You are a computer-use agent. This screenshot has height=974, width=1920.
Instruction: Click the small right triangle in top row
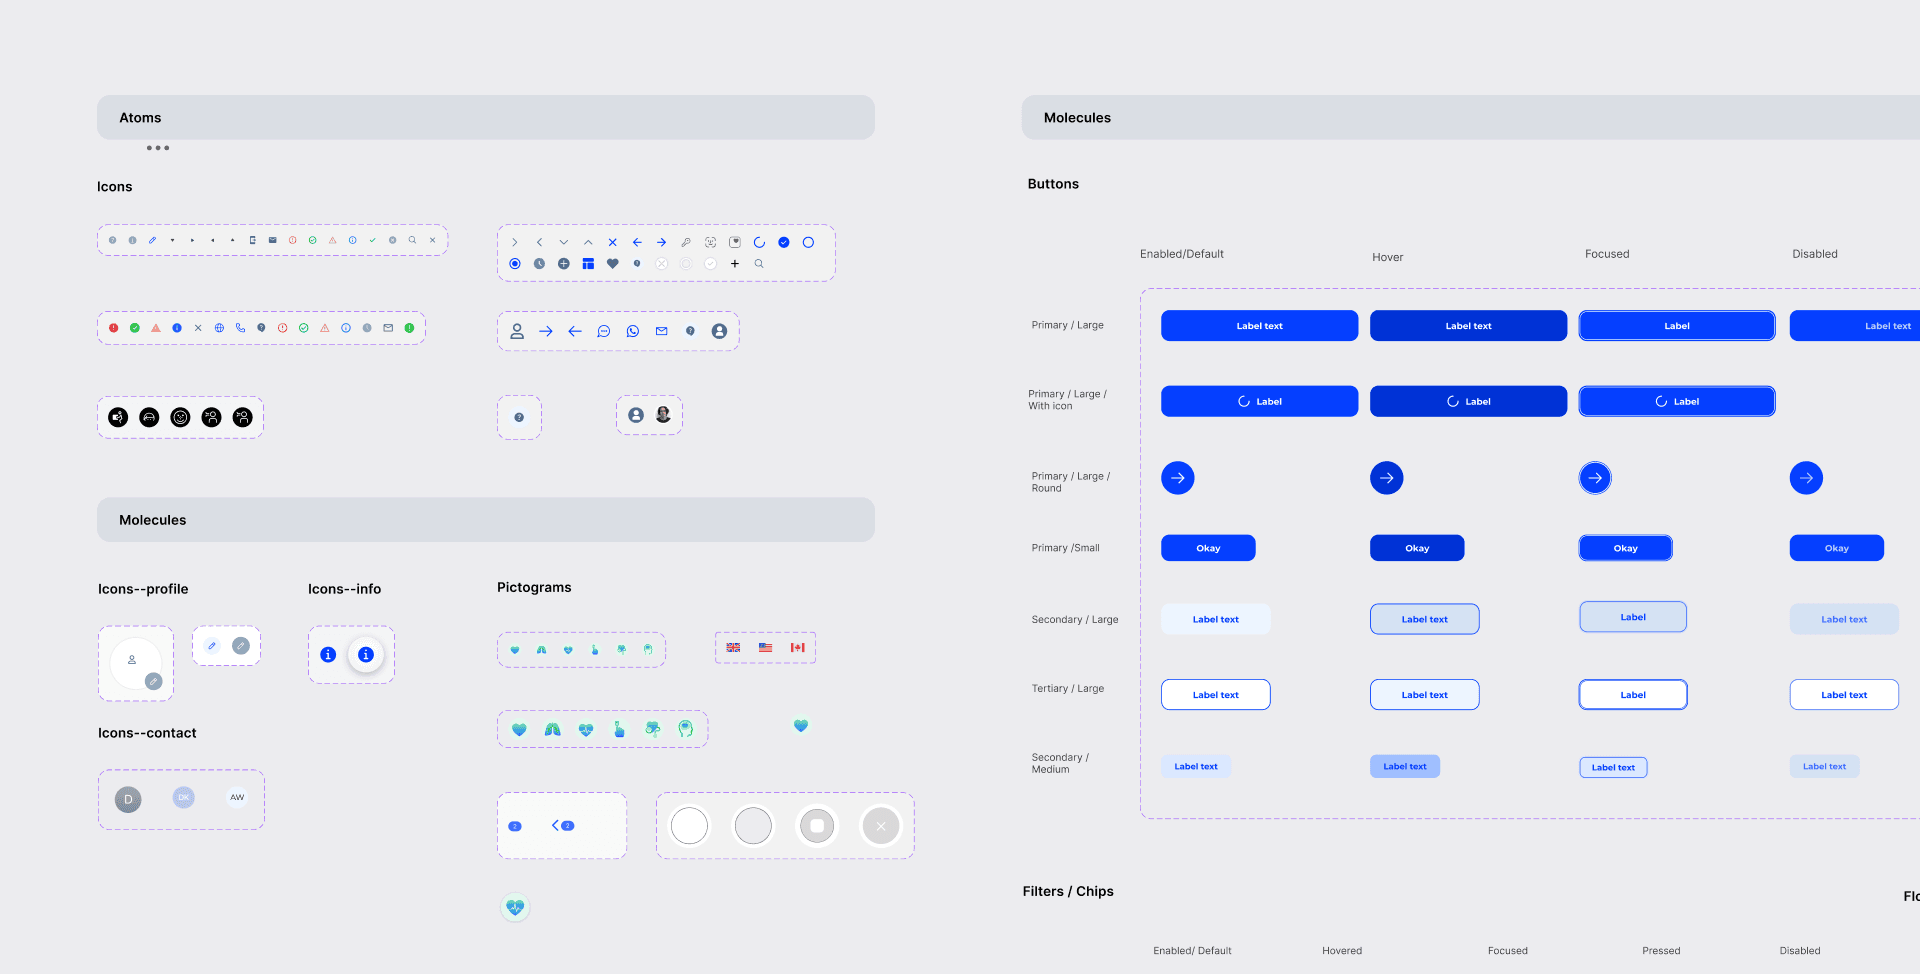pyautogui.click(x=192, y=240)
